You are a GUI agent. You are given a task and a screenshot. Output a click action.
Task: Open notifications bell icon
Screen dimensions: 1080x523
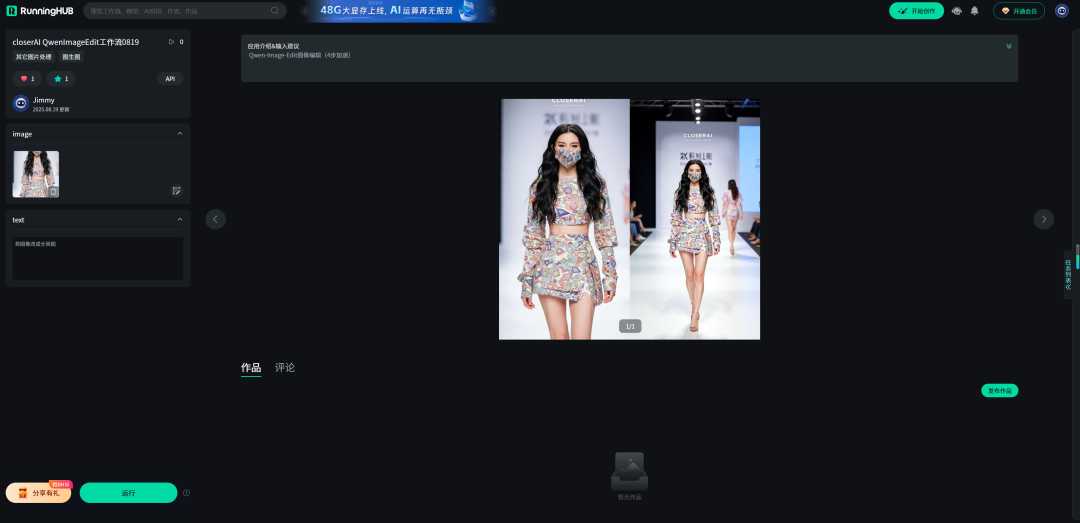975,10
